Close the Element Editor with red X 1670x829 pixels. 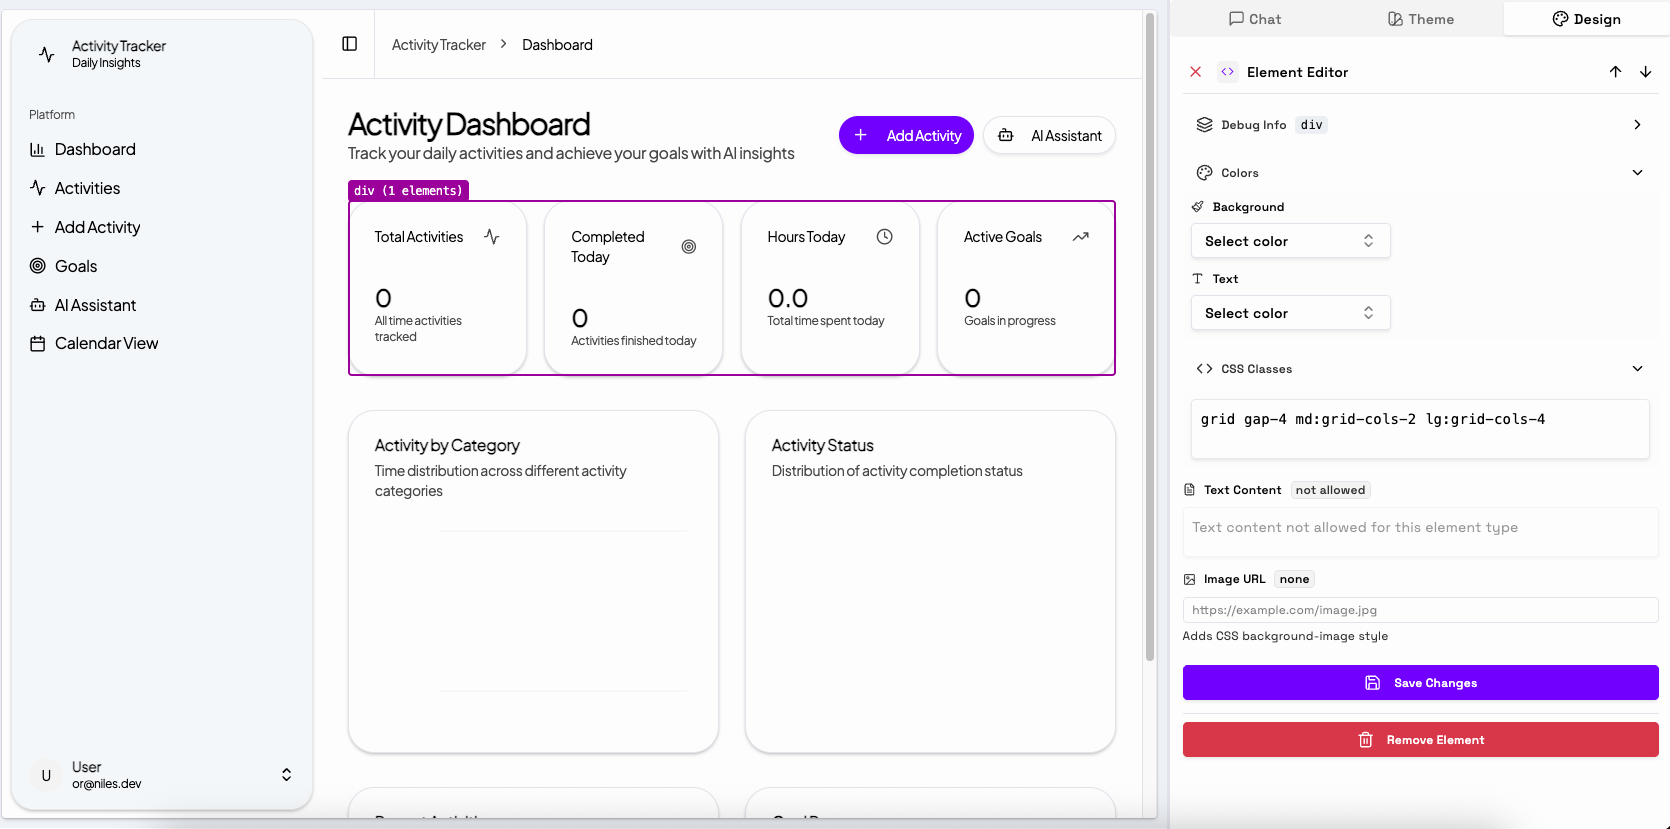[x=1196, y=72]
